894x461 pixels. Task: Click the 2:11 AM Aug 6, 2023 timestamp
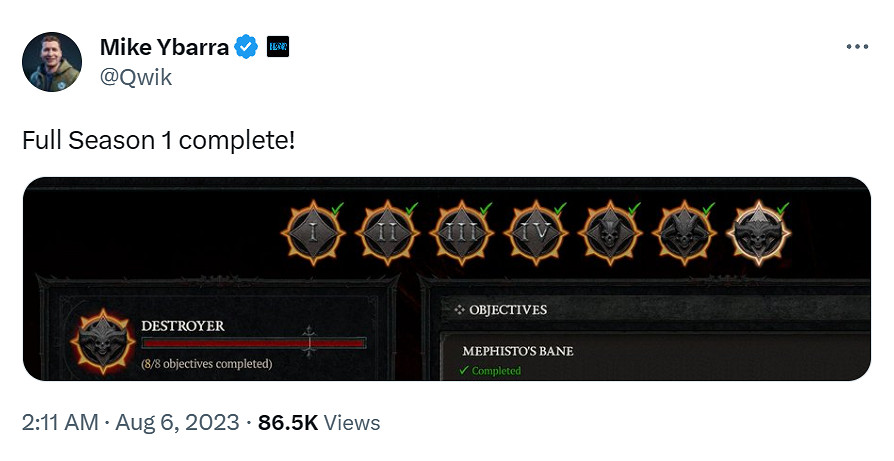(130, 422)
